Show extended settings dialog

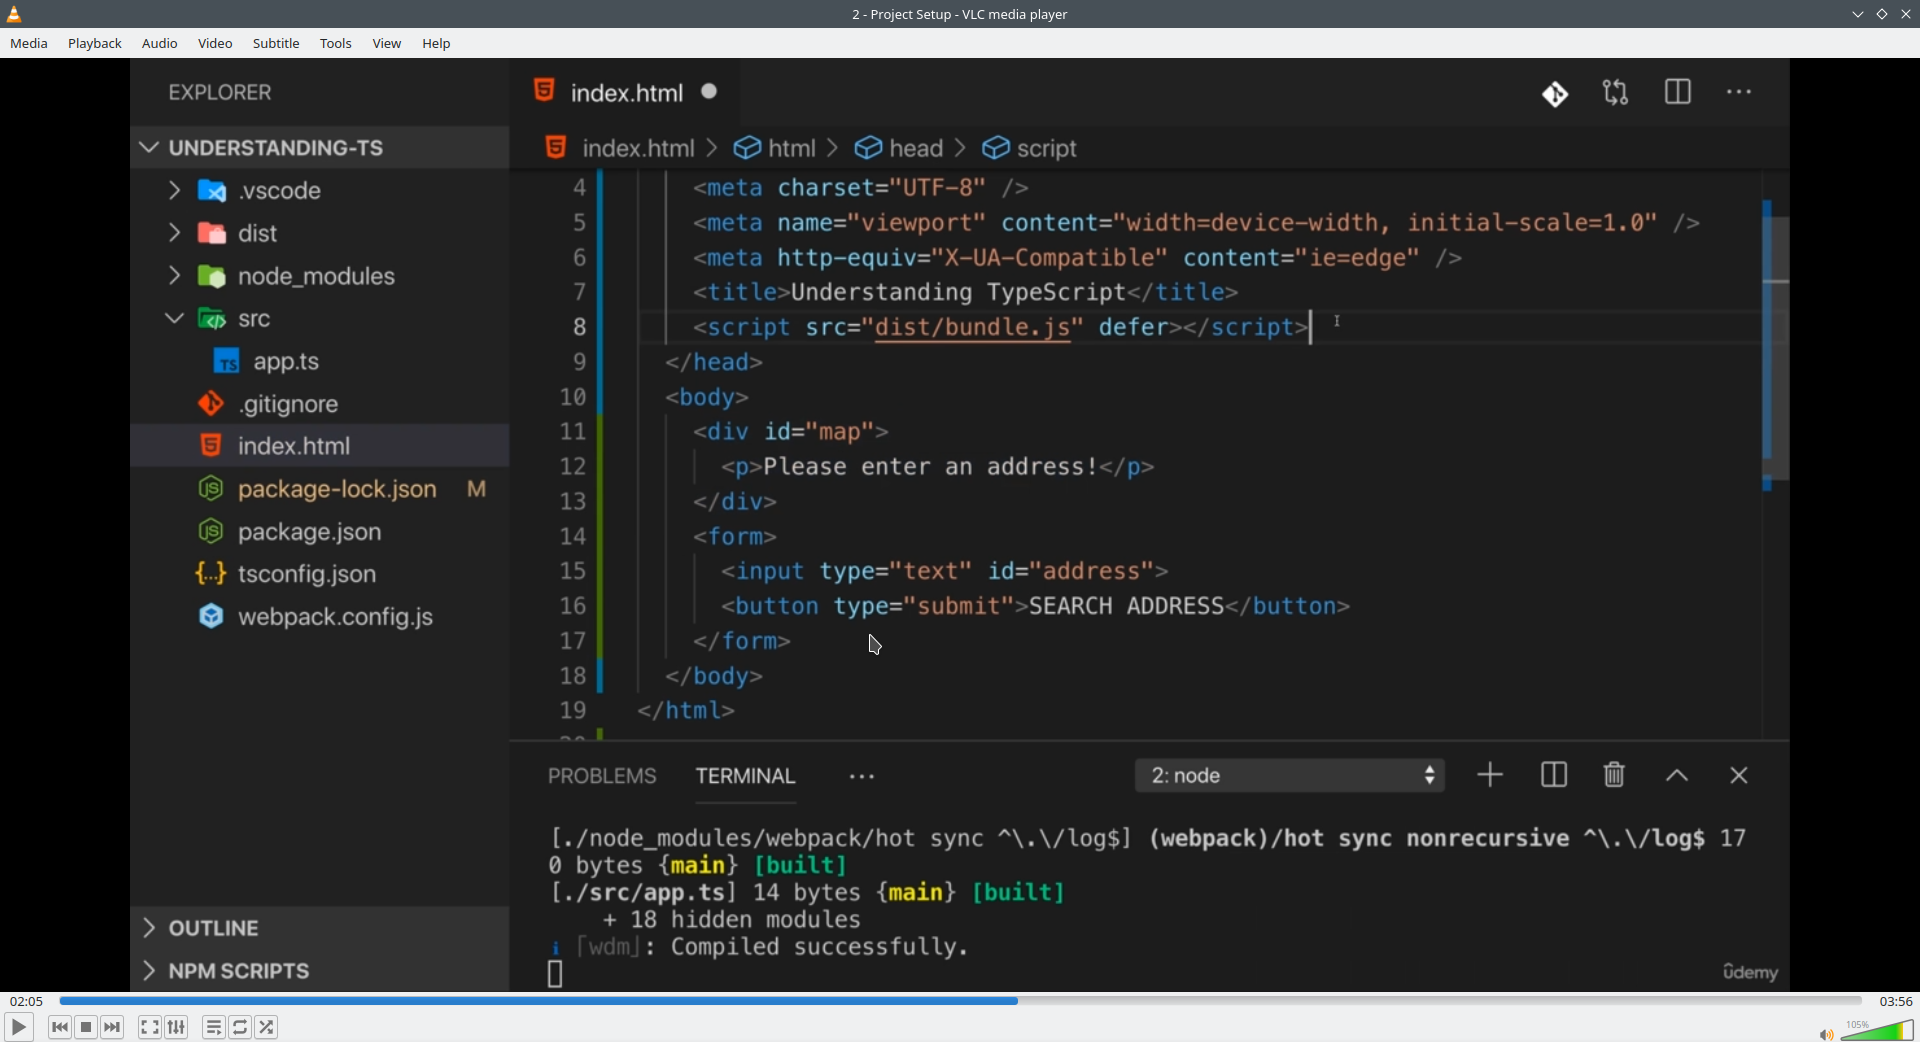176,1027
